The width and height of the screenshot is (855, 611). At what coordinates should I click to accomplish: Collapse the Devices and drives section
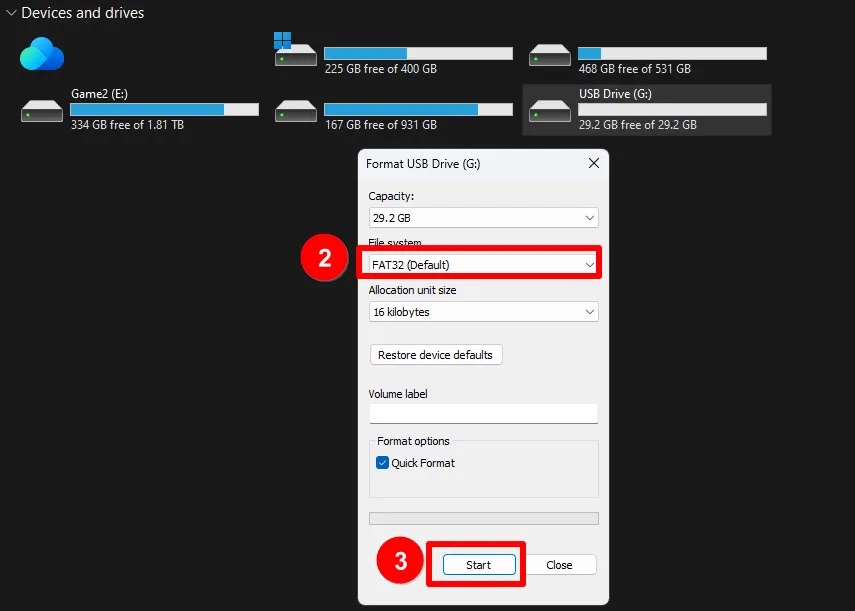(11, 13)
